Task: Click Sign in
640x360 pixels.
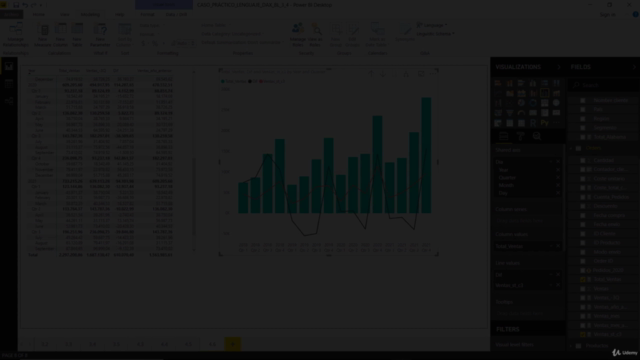Action: click(x=608, y=15)
